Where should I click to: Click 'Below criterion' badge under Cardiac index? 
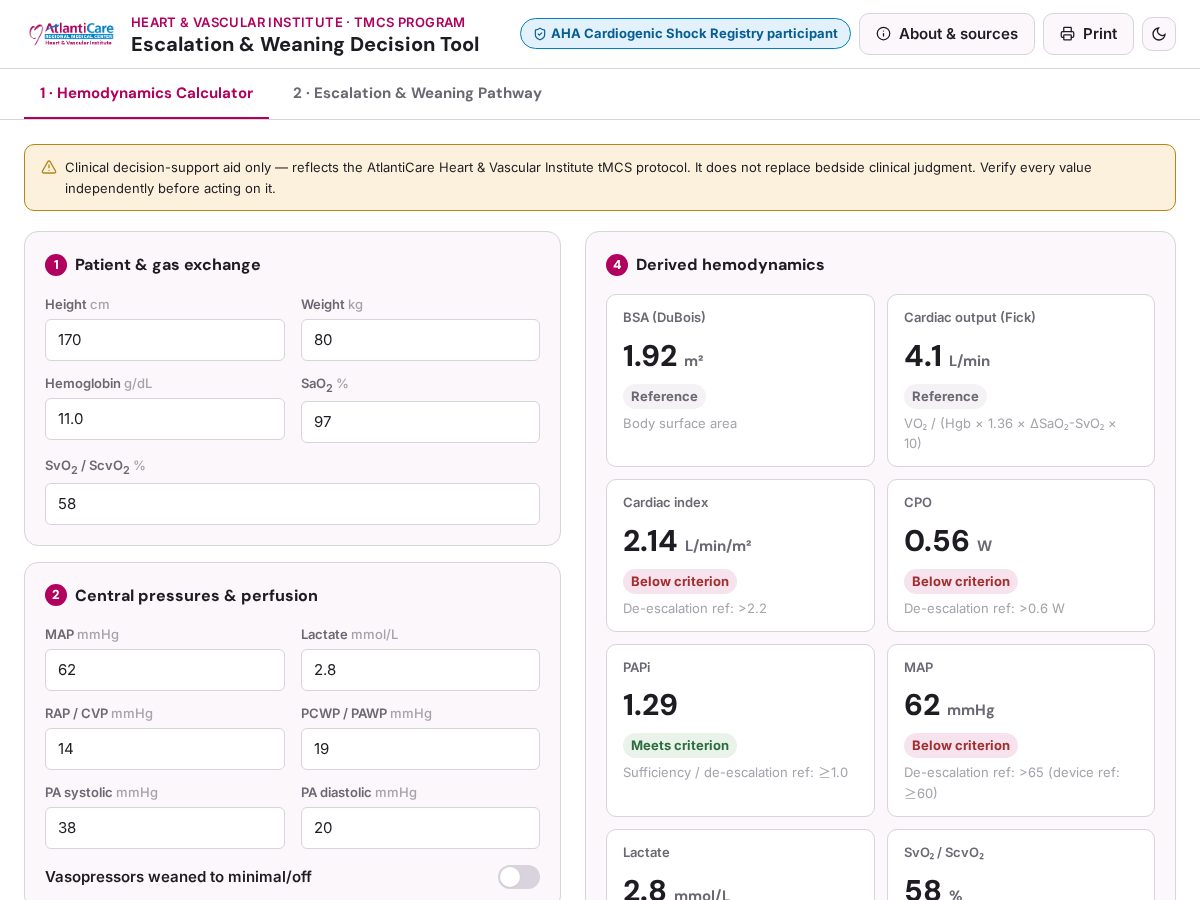(x=680, y=581)
